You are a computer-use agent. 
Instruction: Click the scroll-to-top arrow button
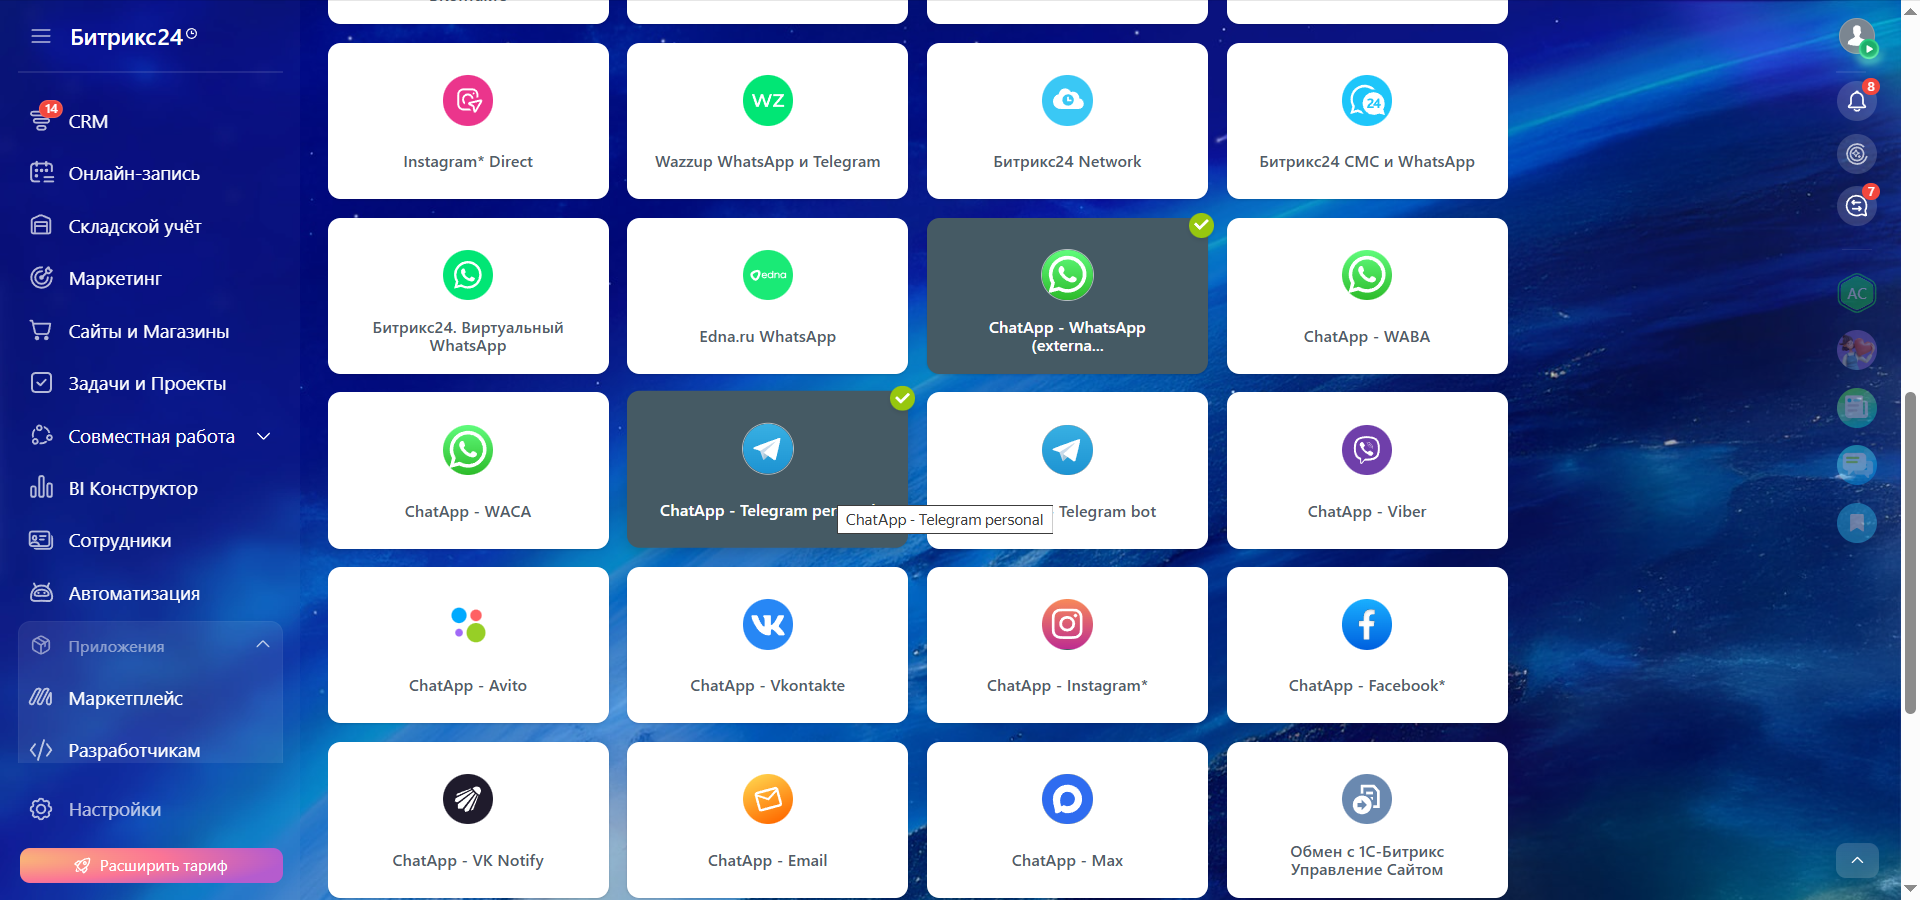(x=1857, y=860)
